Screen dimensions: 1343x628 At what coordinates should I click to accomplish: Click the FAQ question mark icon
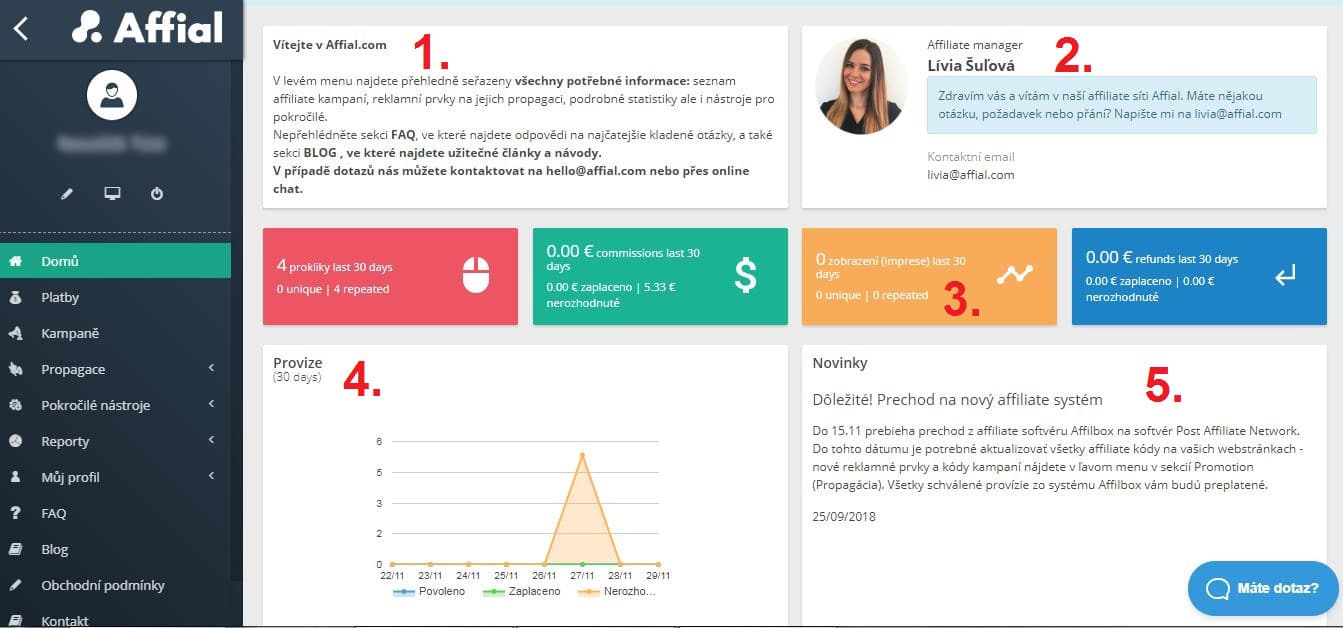pyautogui.click(x=15, y=513)
